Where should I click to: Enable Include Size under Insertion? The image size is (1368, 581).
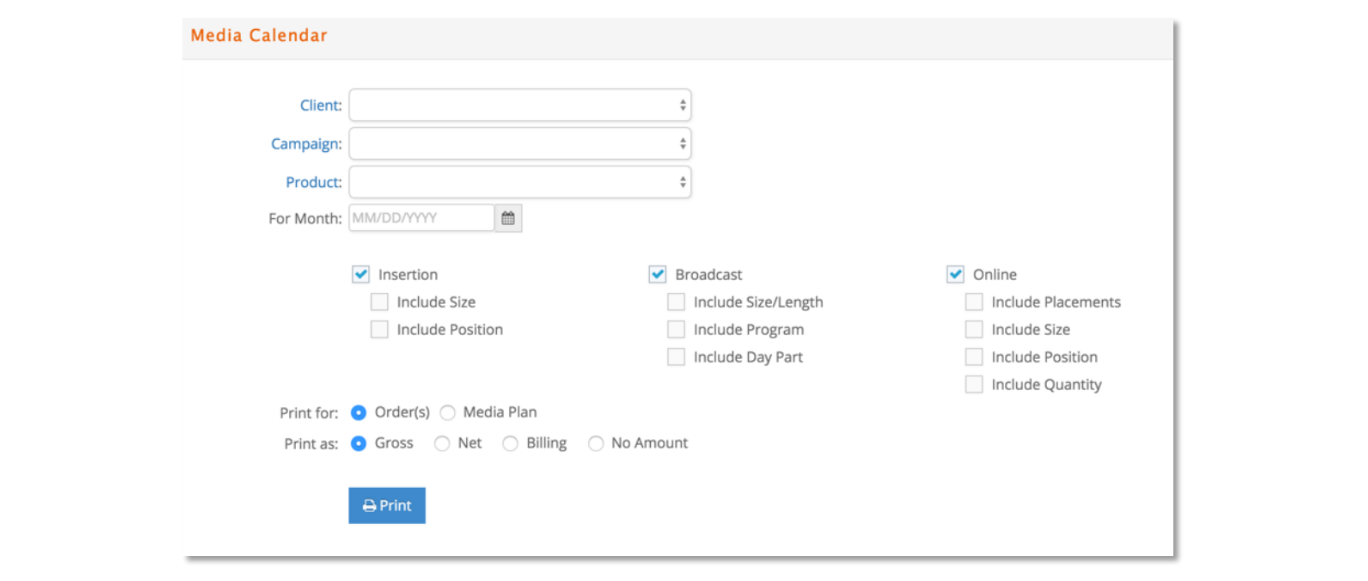380,302
